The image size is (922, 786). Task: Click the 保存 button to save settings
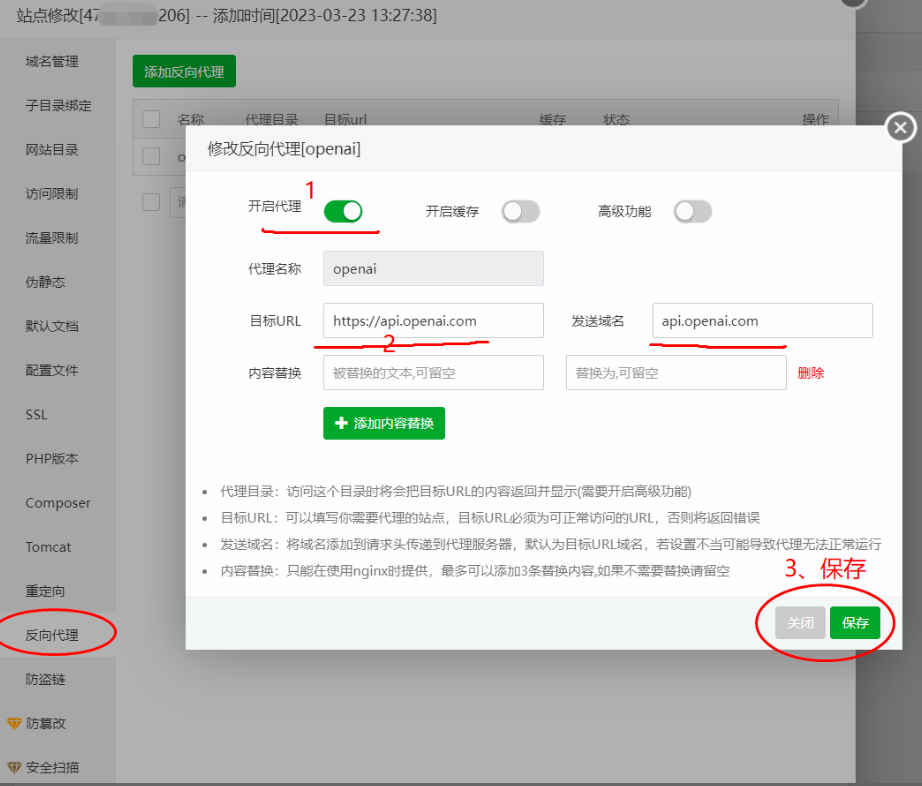[x=856, y=622]
